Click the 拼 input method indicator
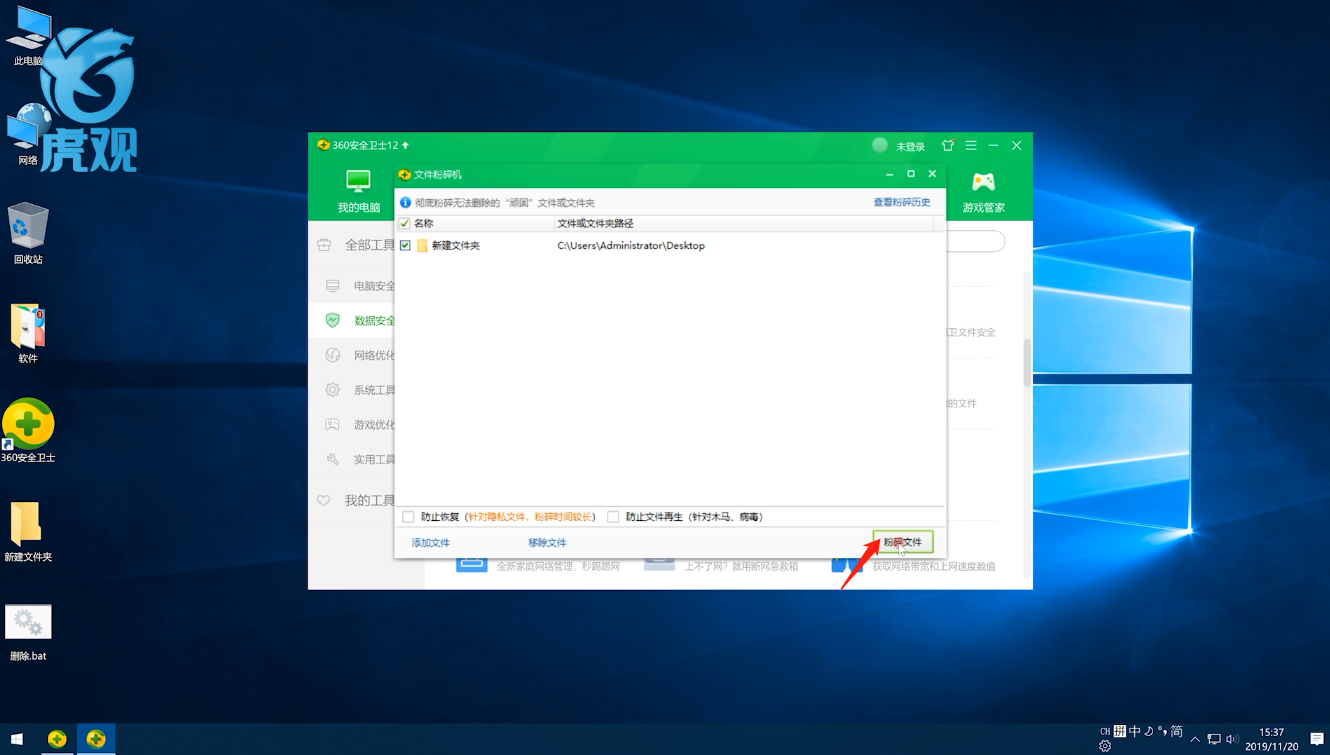 pyautogui.click(x=1120, y=731)
